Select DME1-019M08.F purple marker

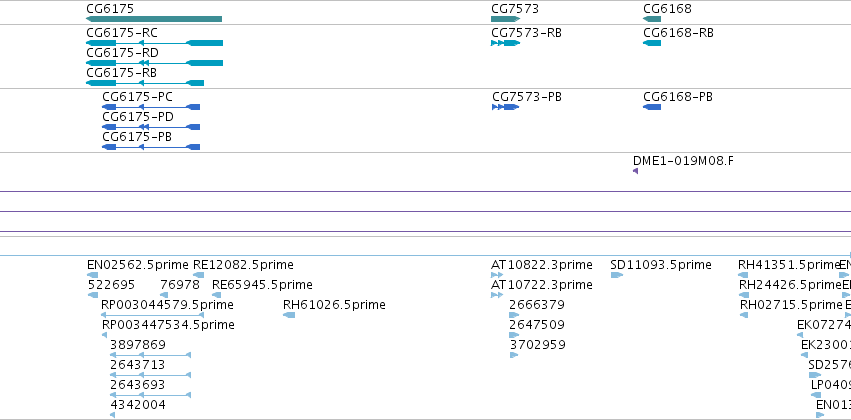coord(636,171)
